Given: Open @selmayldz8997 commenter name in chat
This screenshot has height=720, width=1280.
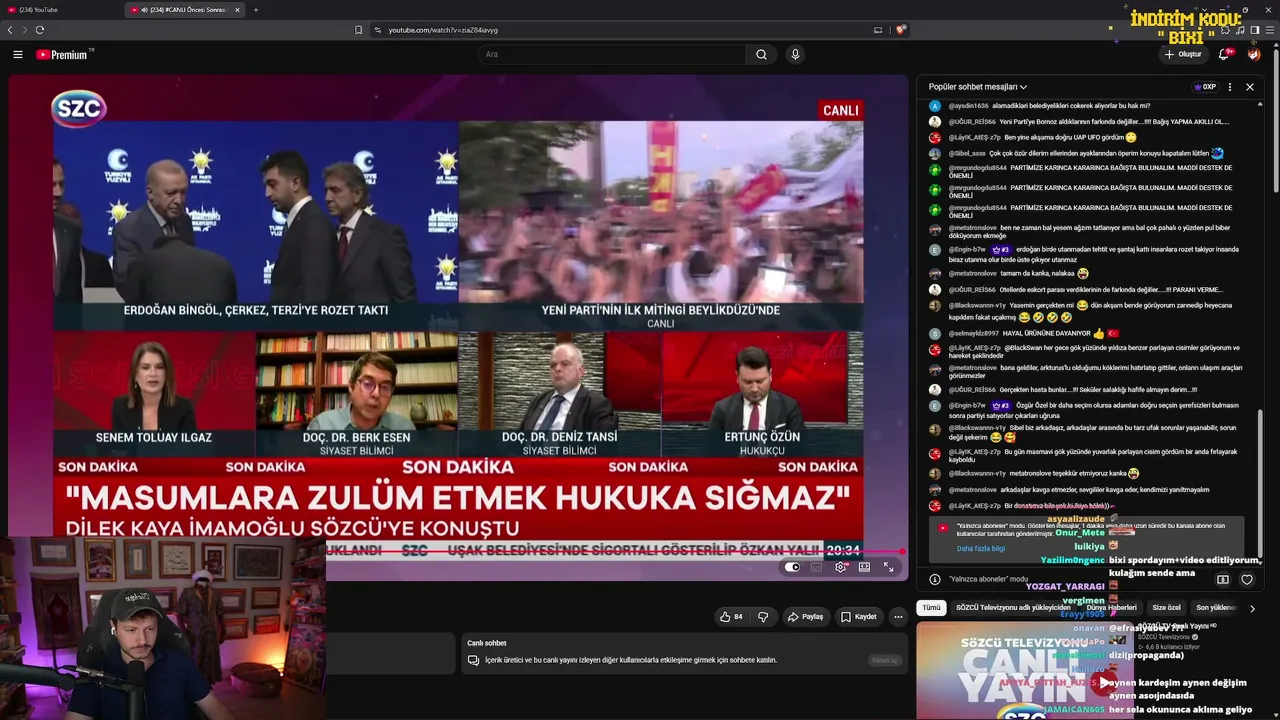Looking at the screenshot, I should click(973, 333).
